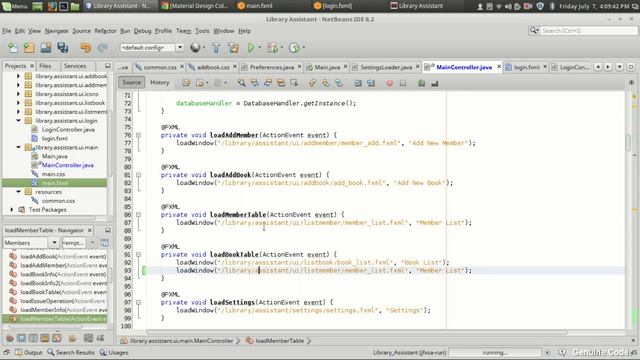Open the Menu button in the OS panel
Image resolution: width=640 pixels, height=360 pixels.
click(x=14, y=6)
